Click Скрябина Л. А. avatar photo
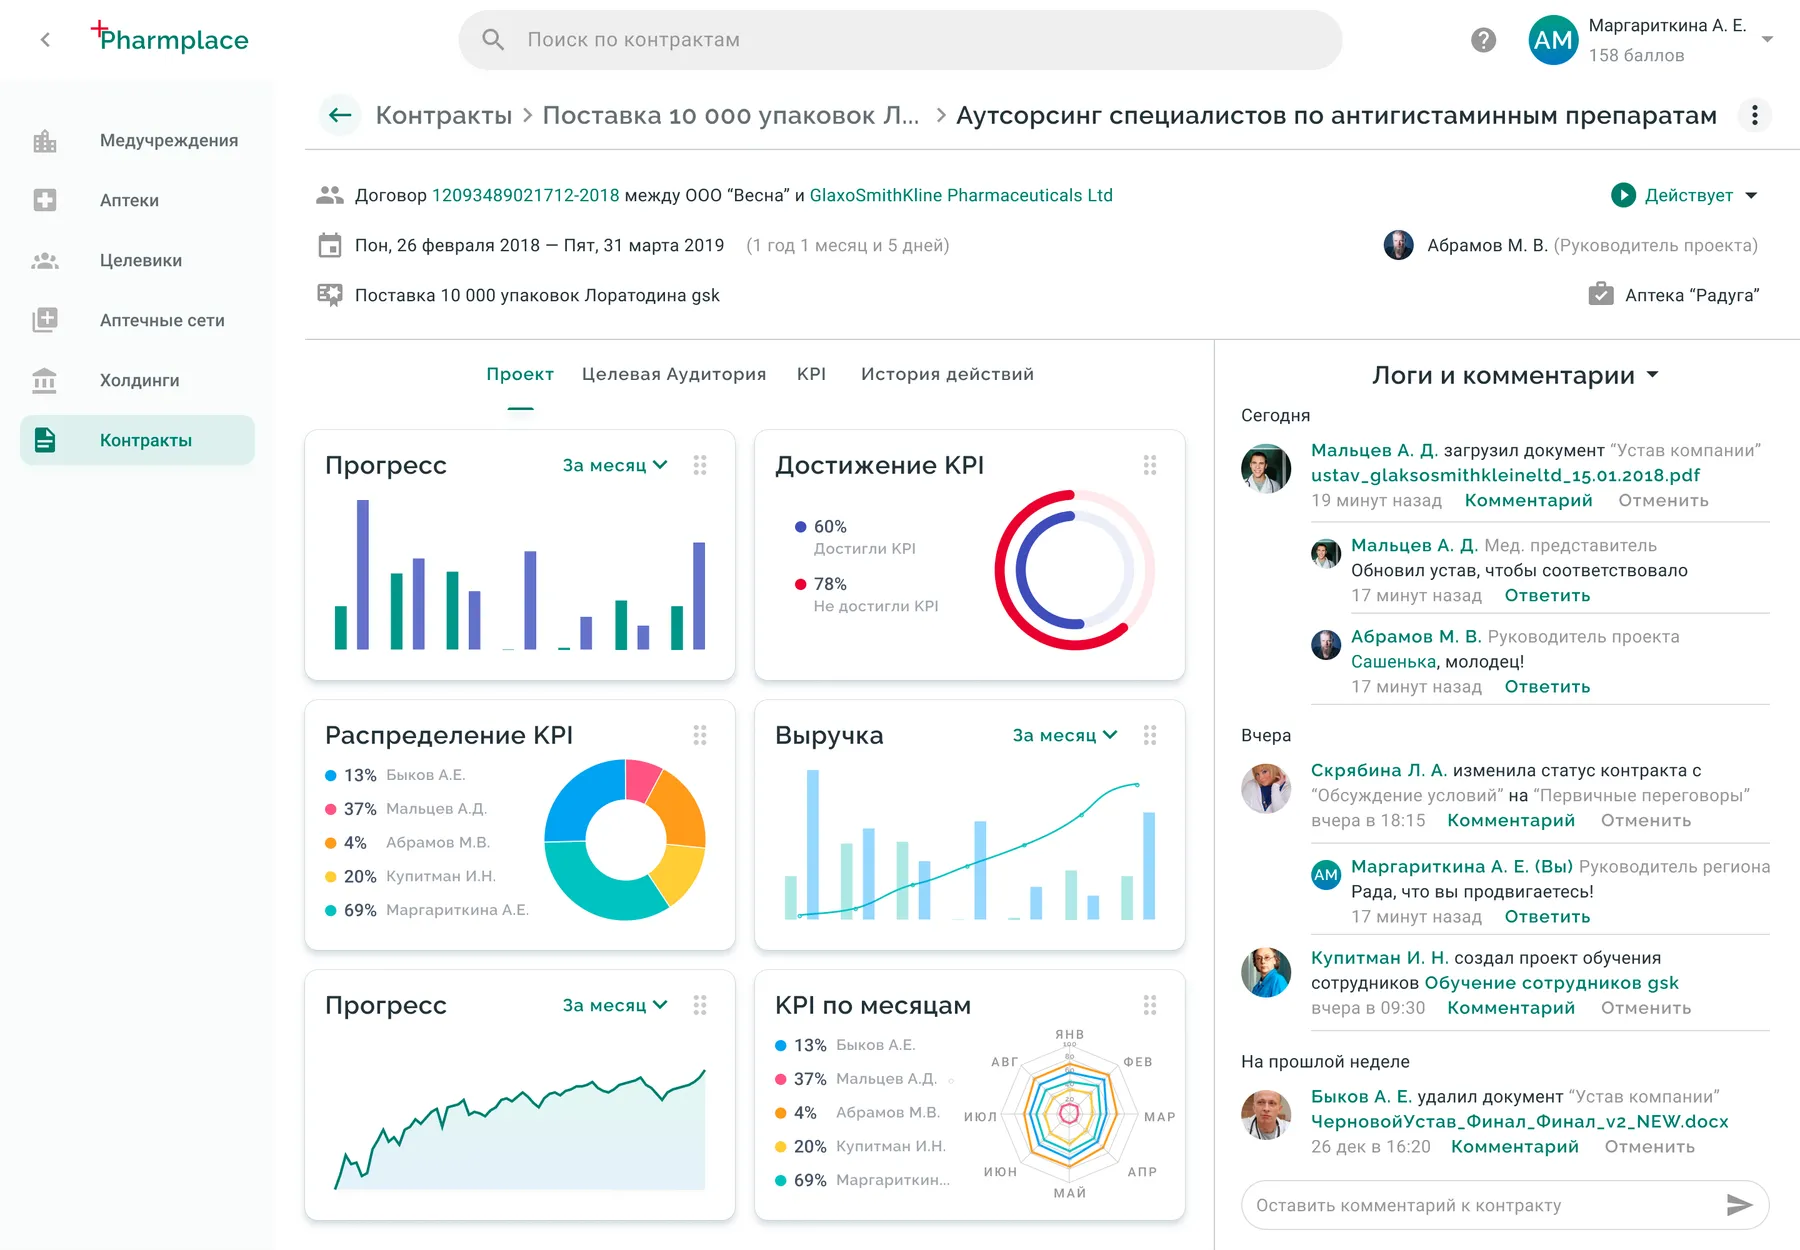 click(x=1266, y=788)
